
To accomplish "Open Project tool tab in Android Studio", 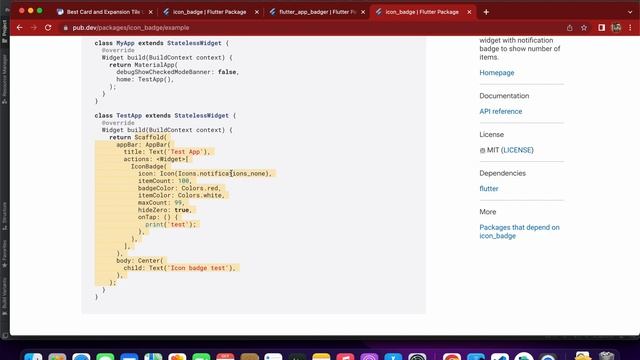I will coord(4,31).
